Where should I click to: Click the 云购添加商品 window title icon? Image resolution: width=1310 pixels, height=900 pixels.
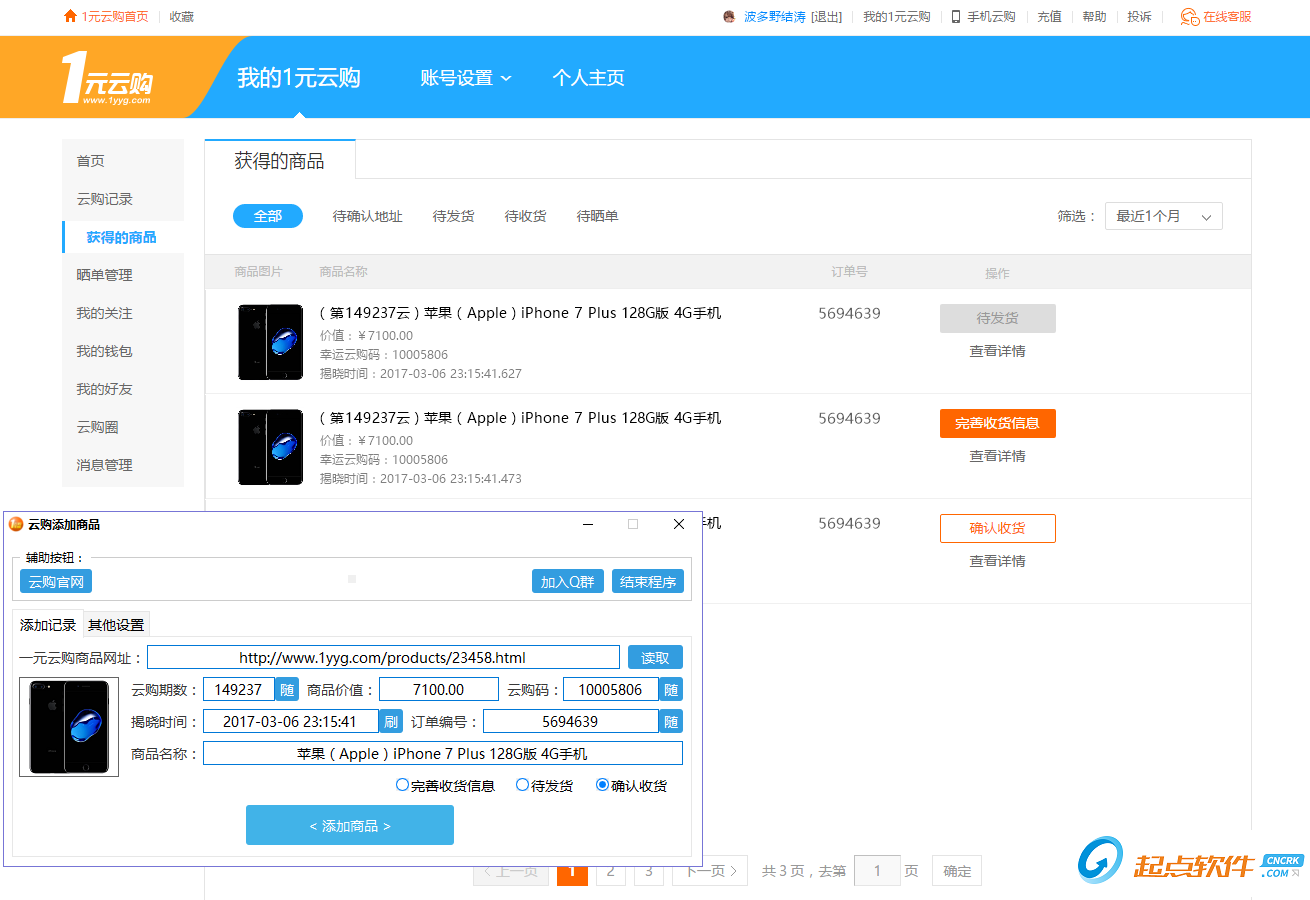[16, 524]
